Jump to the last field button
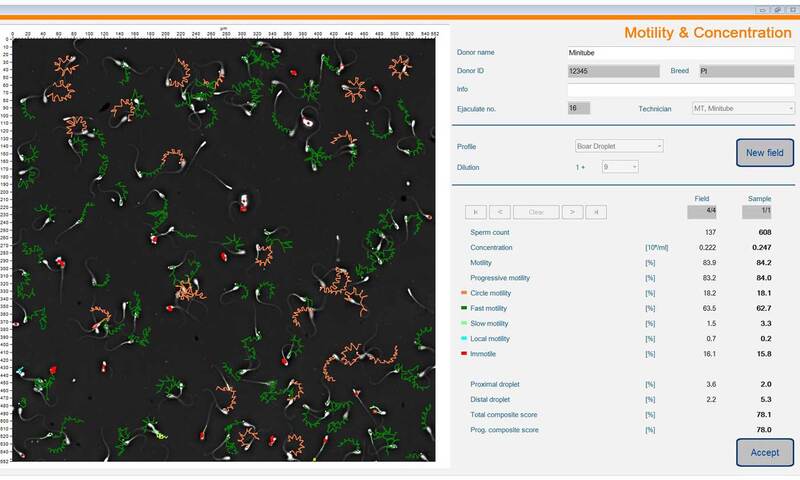Image resolution: width=800 pixels, height=480 pixels. point(597,212)
